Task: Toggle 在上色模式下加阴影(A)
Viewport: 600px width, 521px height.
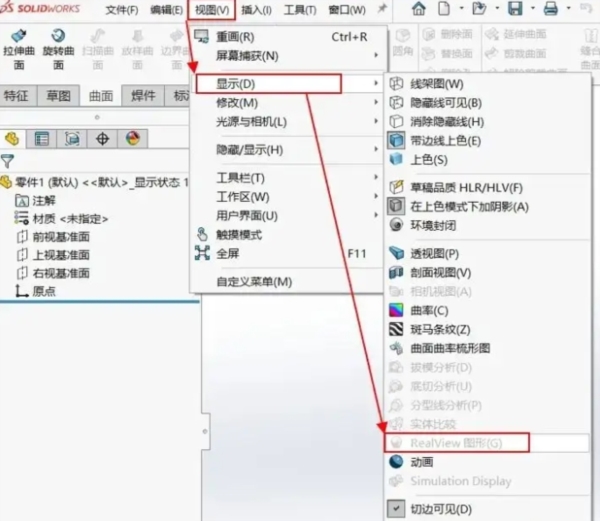Action: (488, 207)
